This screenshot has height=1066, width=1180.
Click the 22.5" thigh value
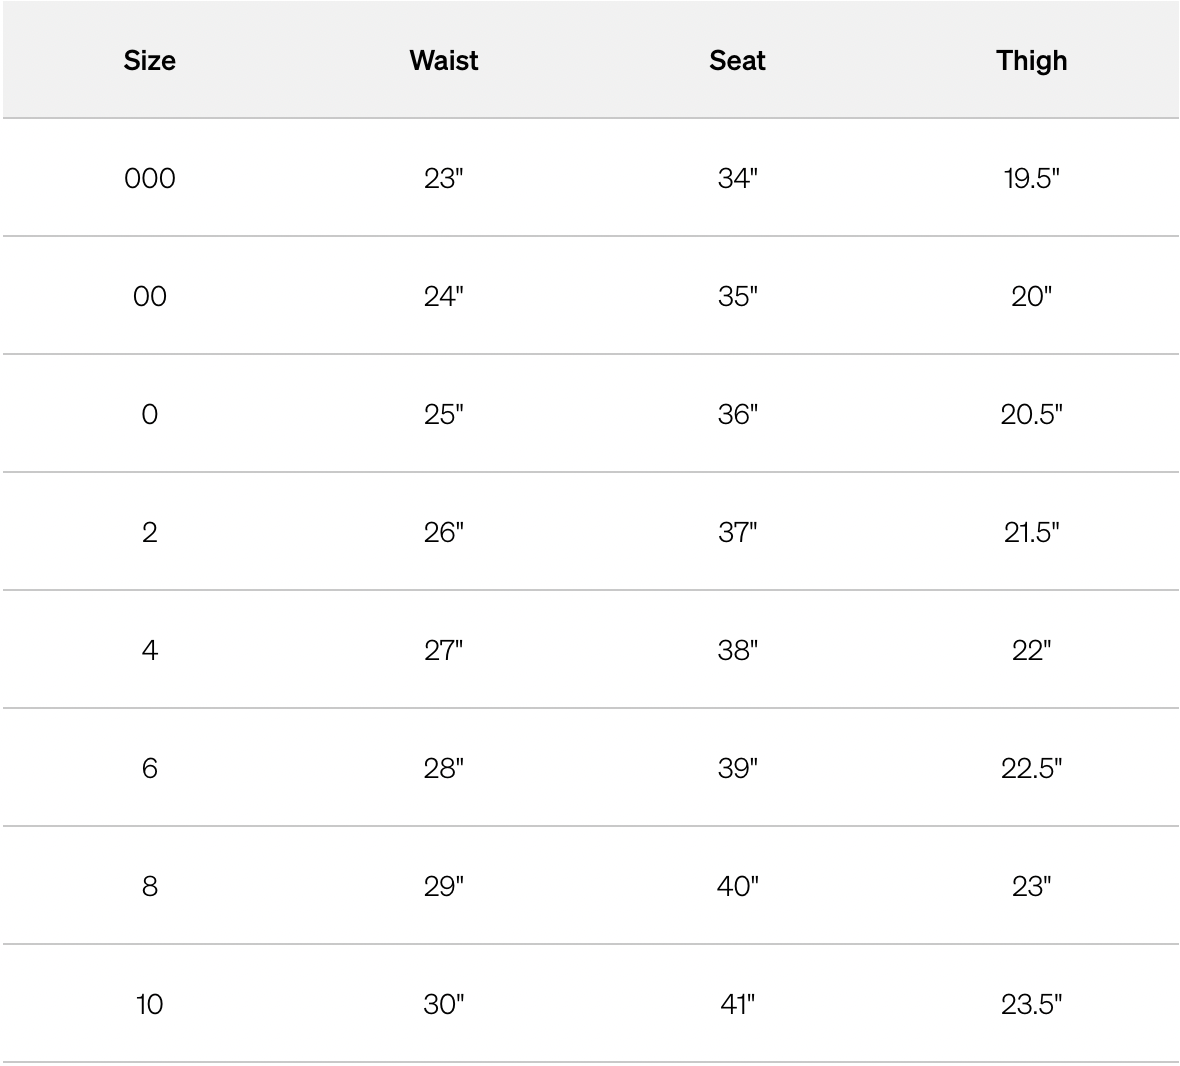1031,769
